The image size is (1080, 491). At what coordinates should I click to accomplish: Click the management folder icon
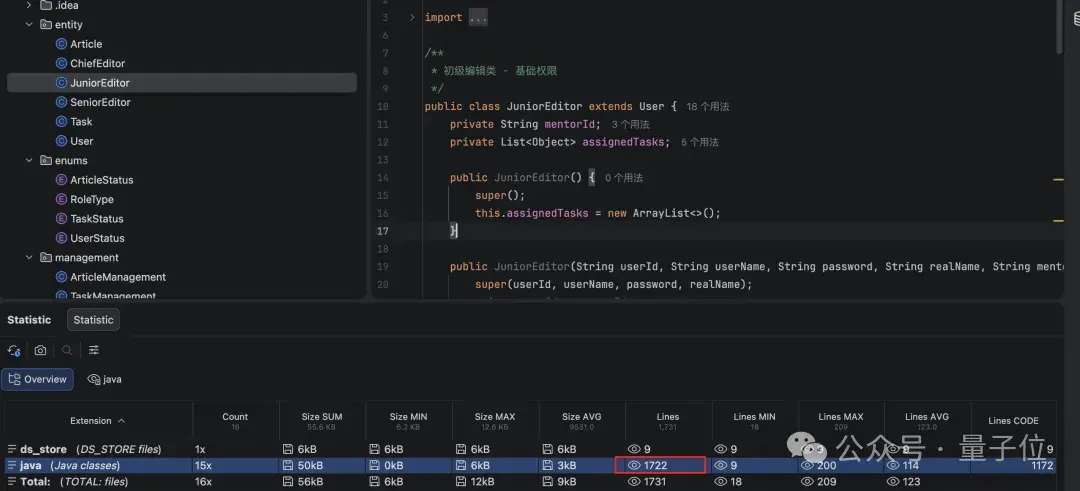46,258
